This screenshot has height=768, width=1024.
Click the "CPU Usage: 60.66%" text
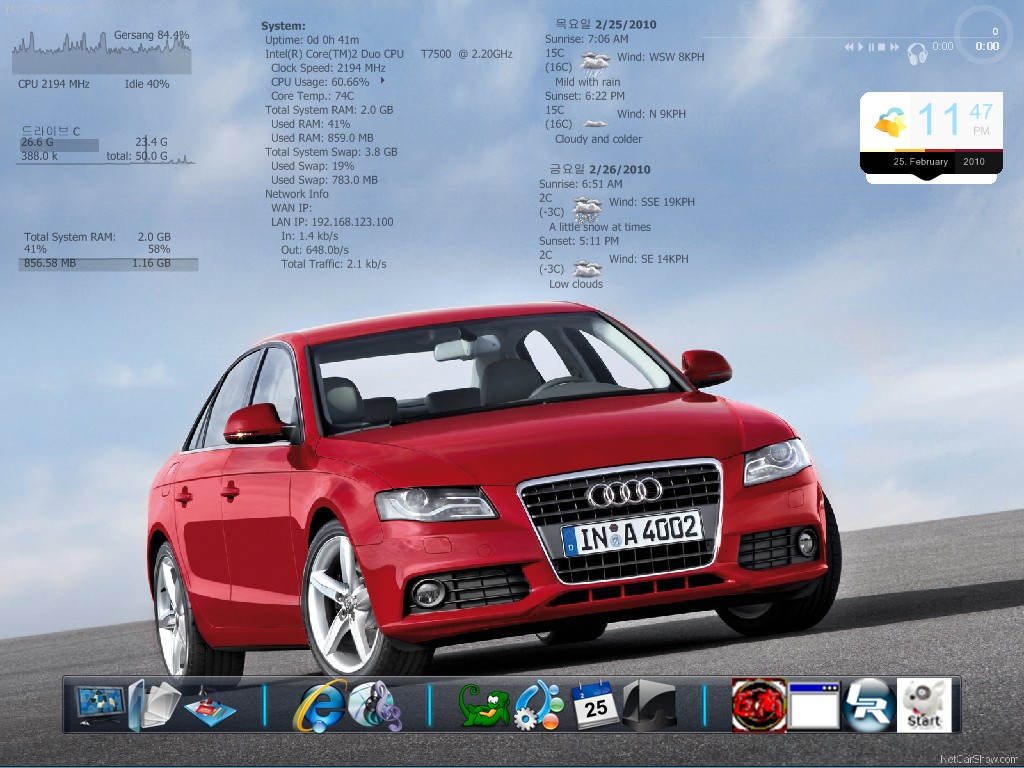pyautogui.click(x=320, y=82)
